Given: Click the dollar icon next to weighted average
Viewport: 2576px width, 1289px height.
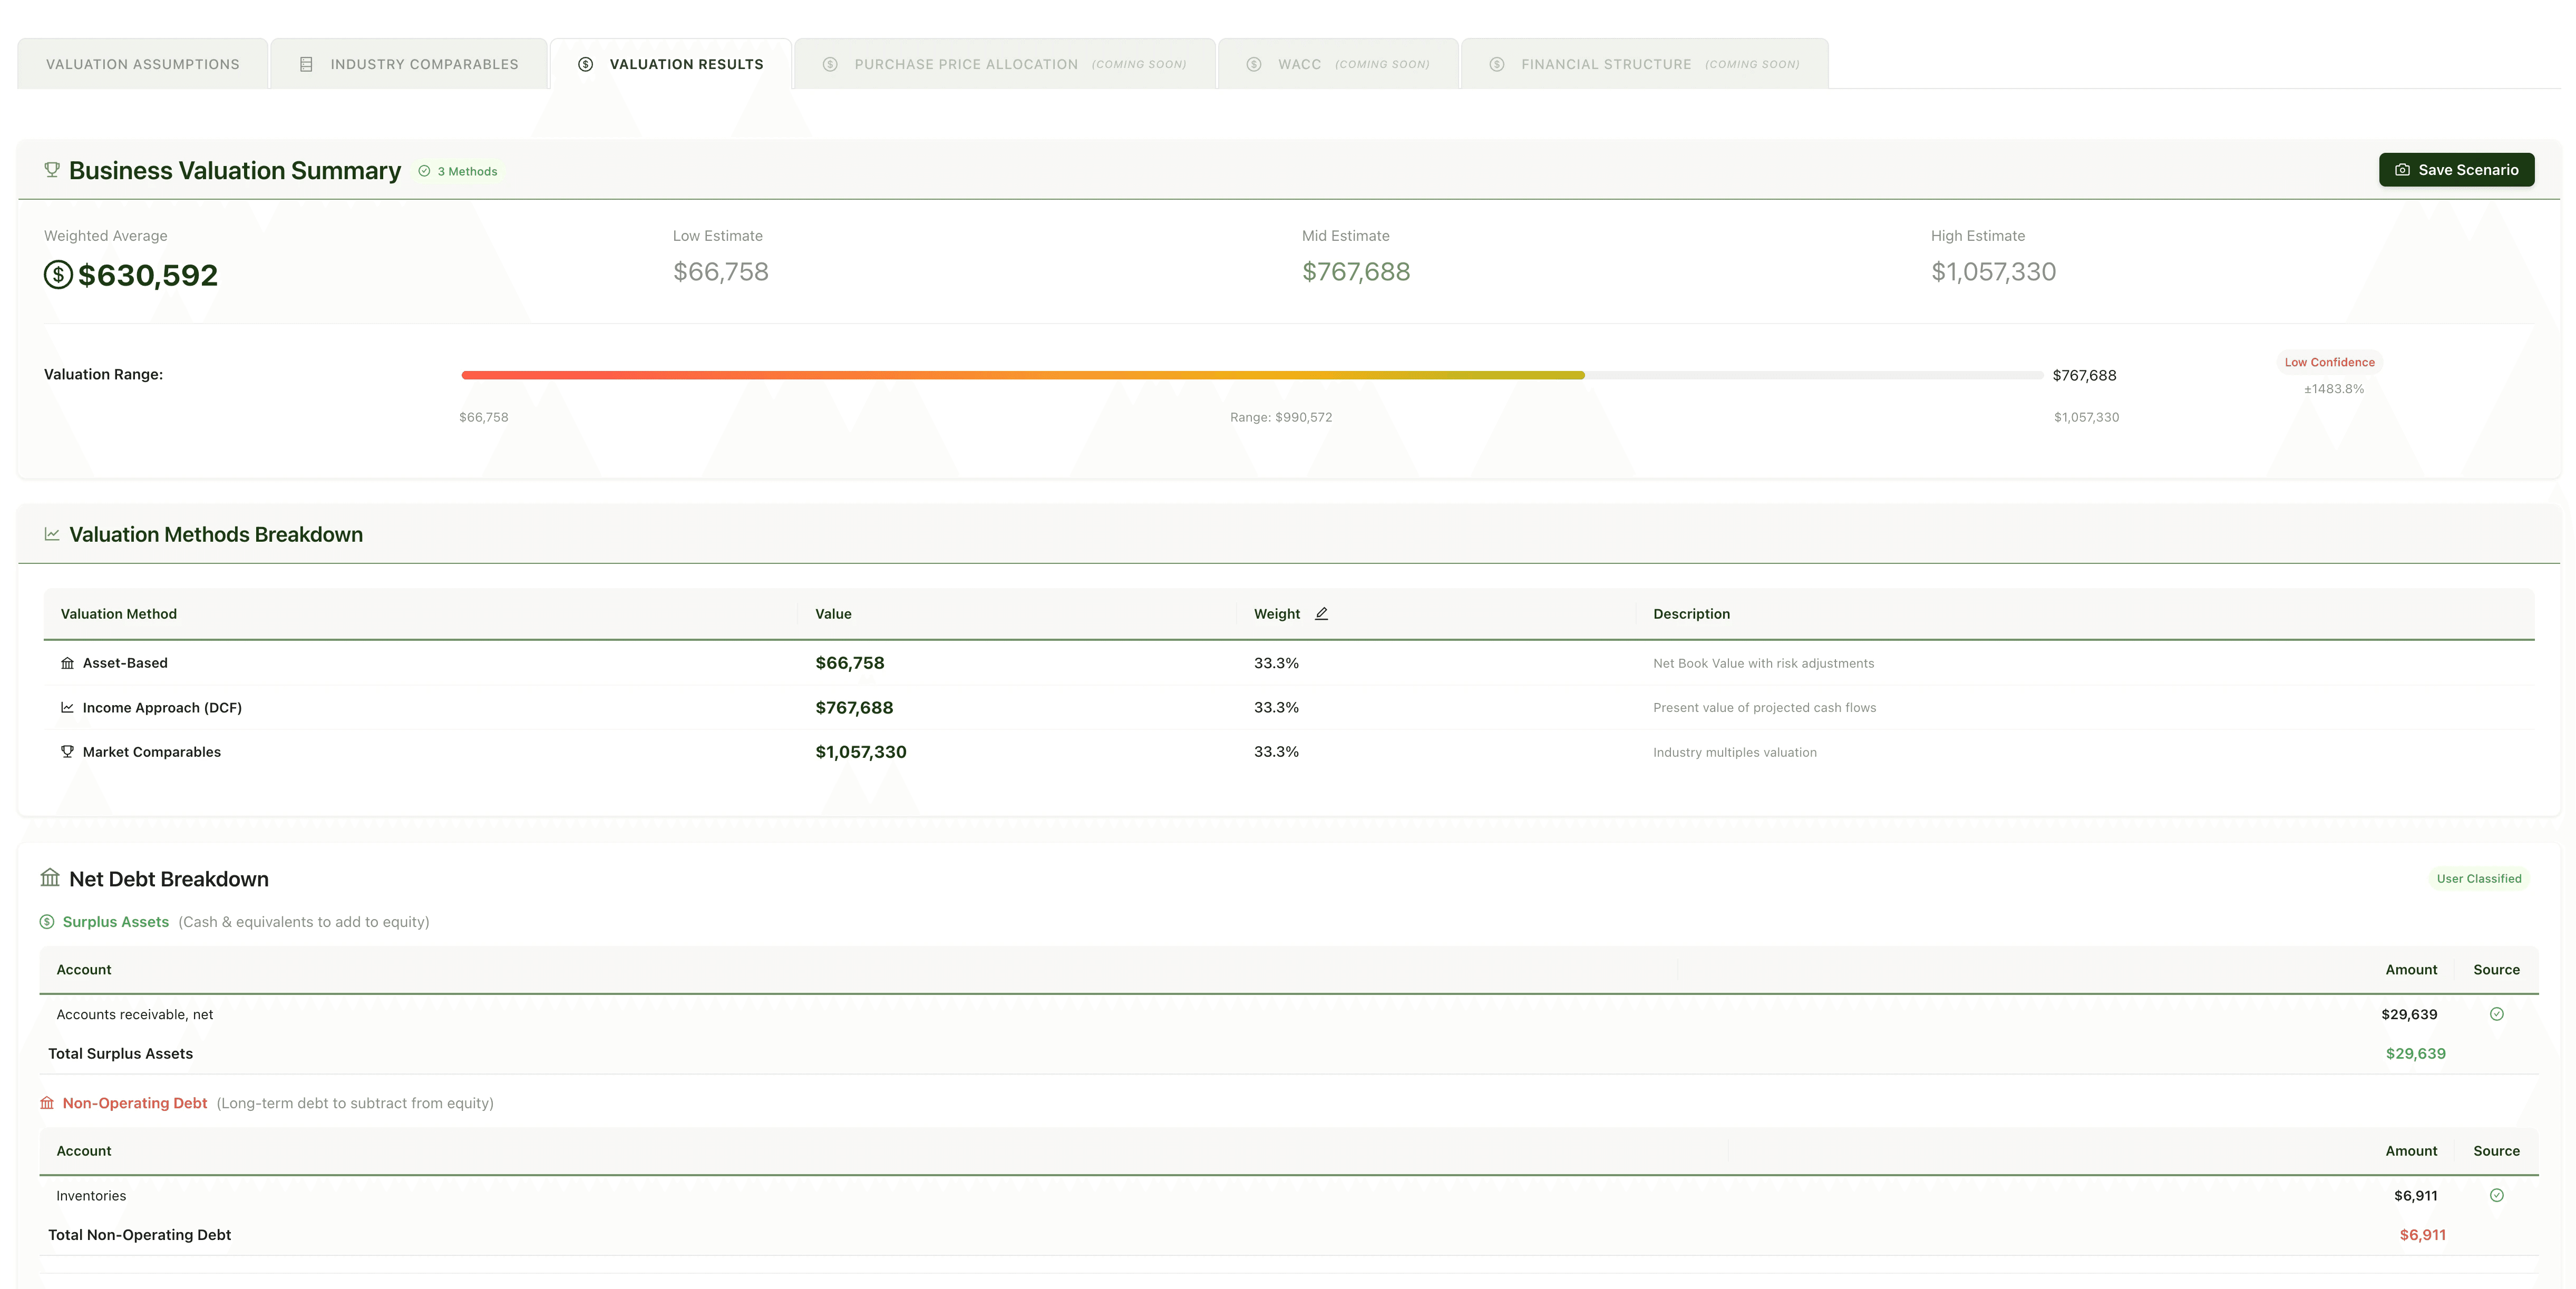Looking at the screenshot, I should 58,274.
